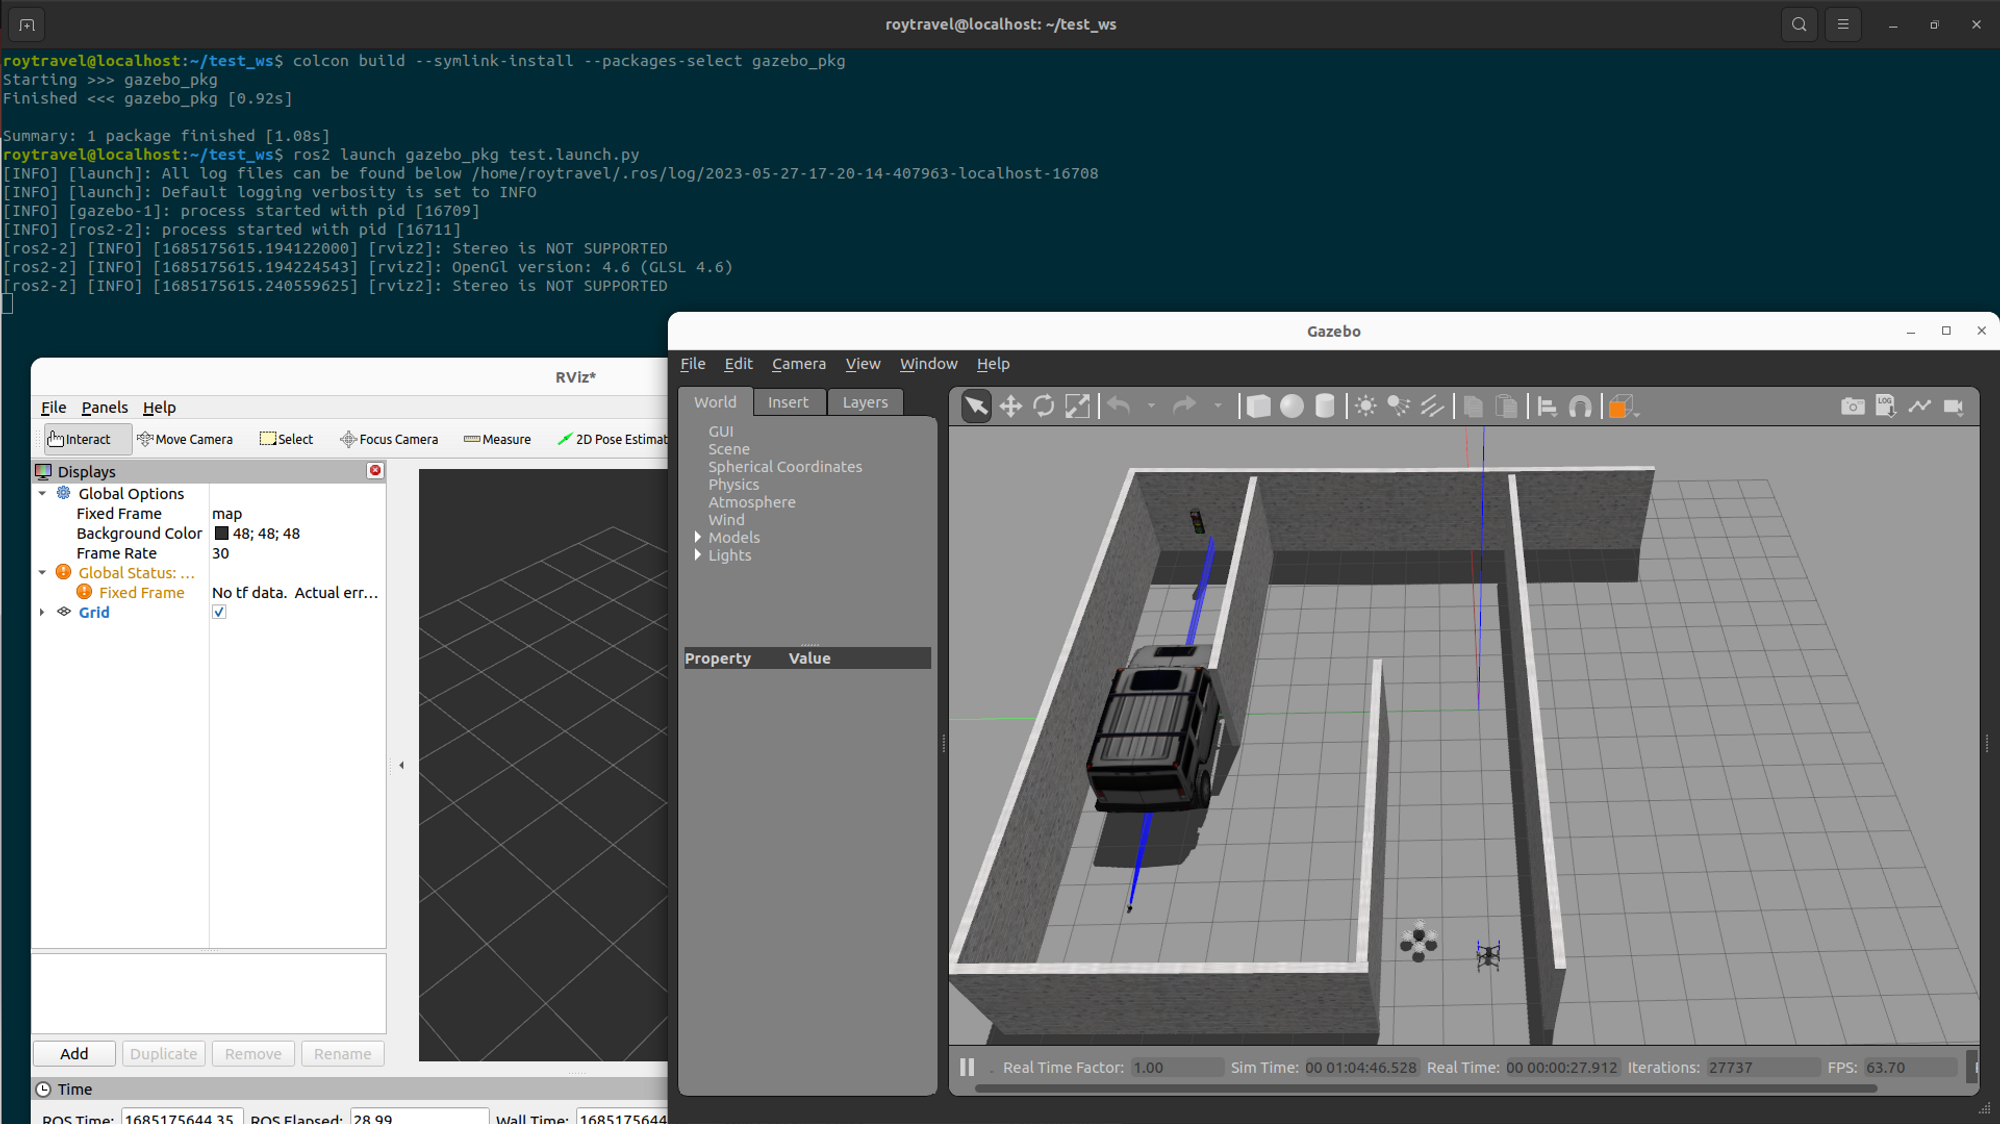This screenshot has width=2000, height=1124.
Task: Uncheck the Grid display checkbox
Action: 219,612
